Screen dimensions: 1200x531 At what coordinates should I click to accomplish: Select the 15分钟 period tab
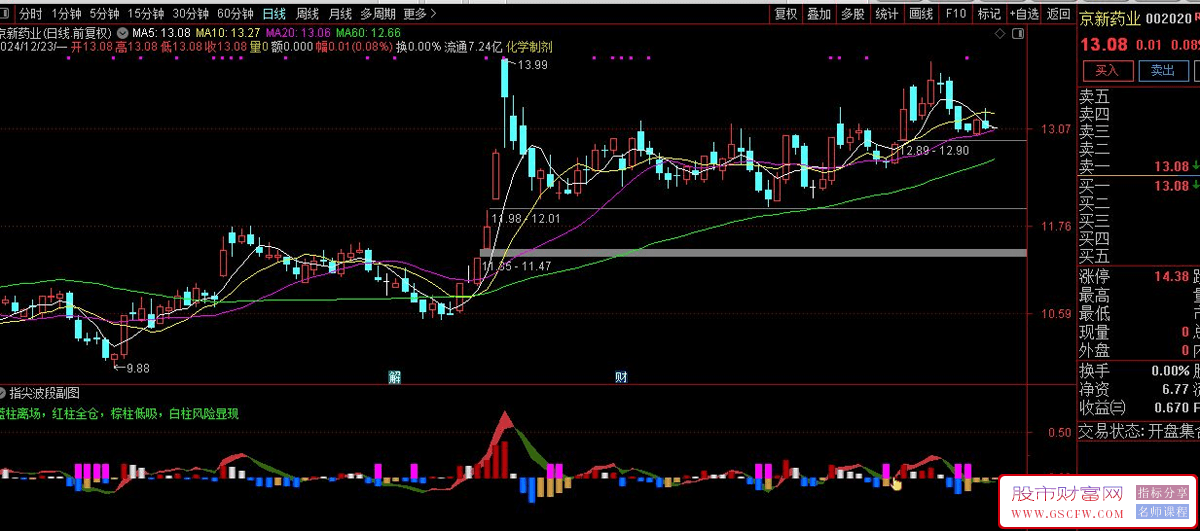point(146,14)
